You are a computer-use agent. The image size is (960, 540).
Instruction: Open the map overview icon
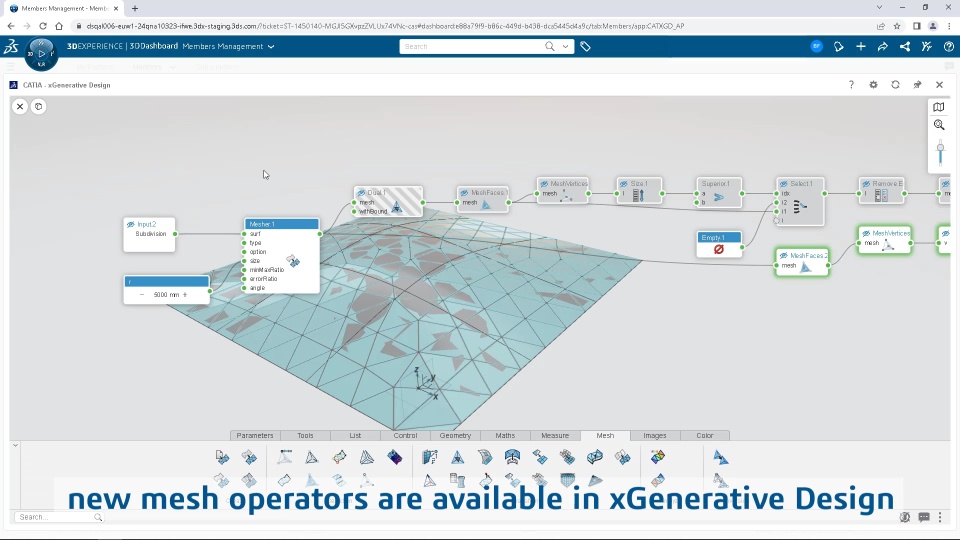939,107
